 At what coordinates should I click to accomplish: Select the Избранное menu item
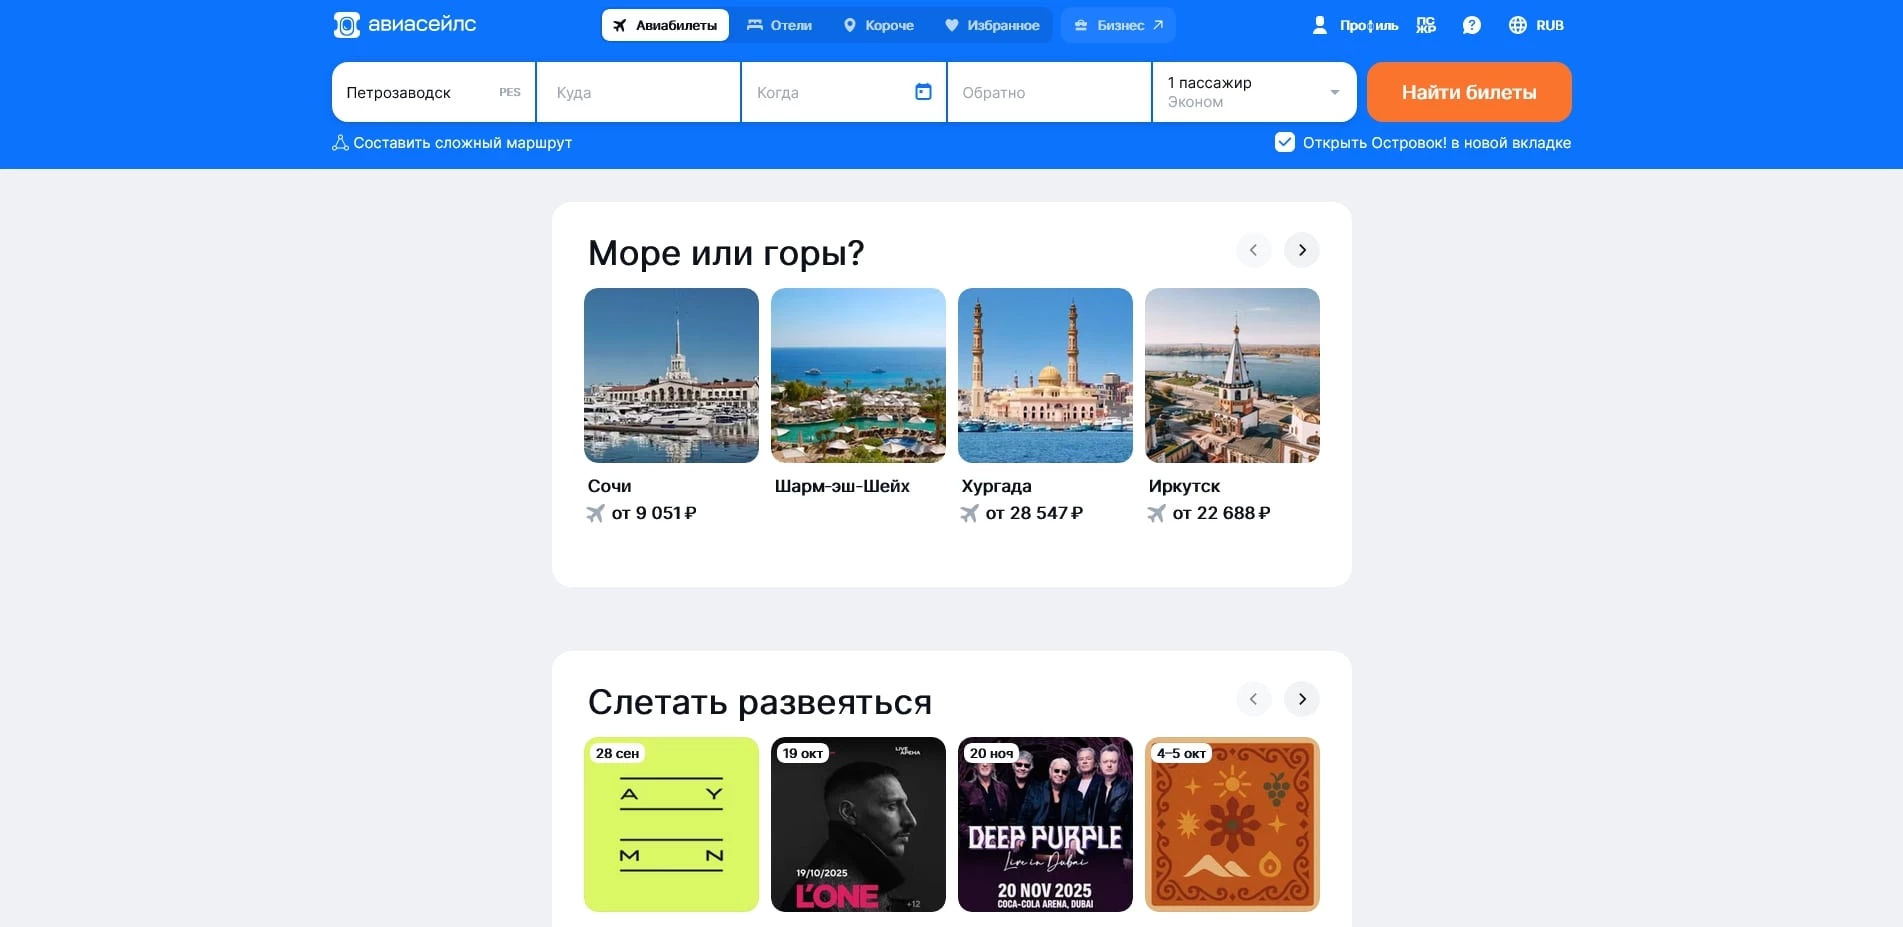[x=992, y=25]
